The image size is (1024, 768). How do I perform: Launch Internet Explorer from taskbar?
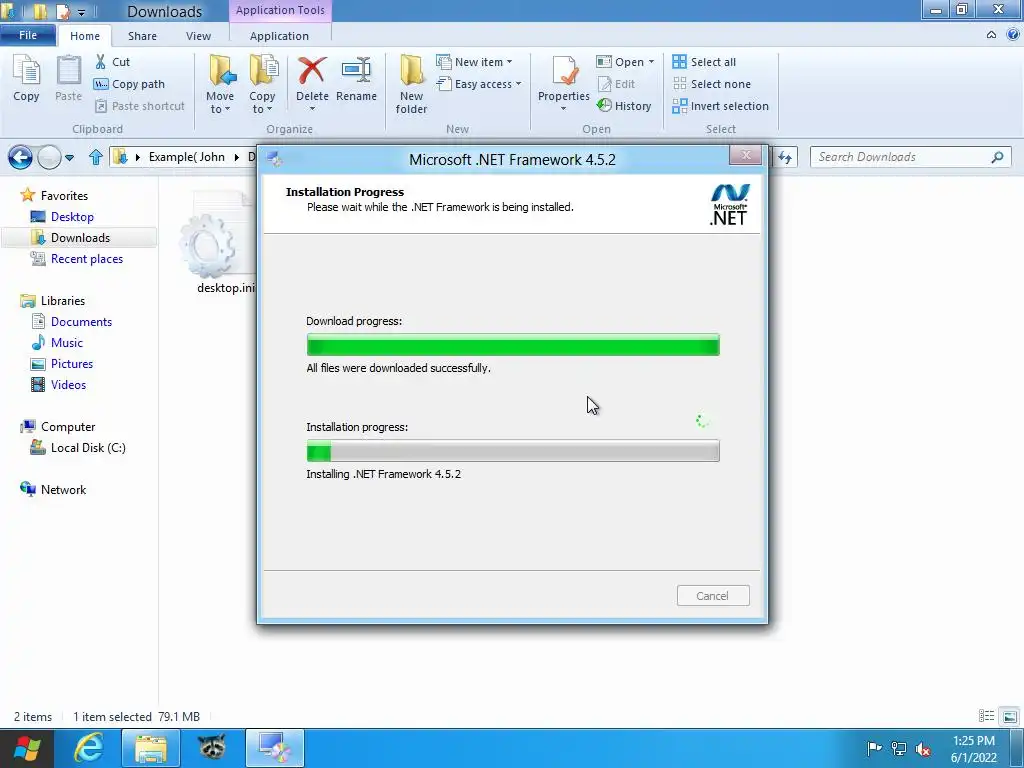point(88,748)
